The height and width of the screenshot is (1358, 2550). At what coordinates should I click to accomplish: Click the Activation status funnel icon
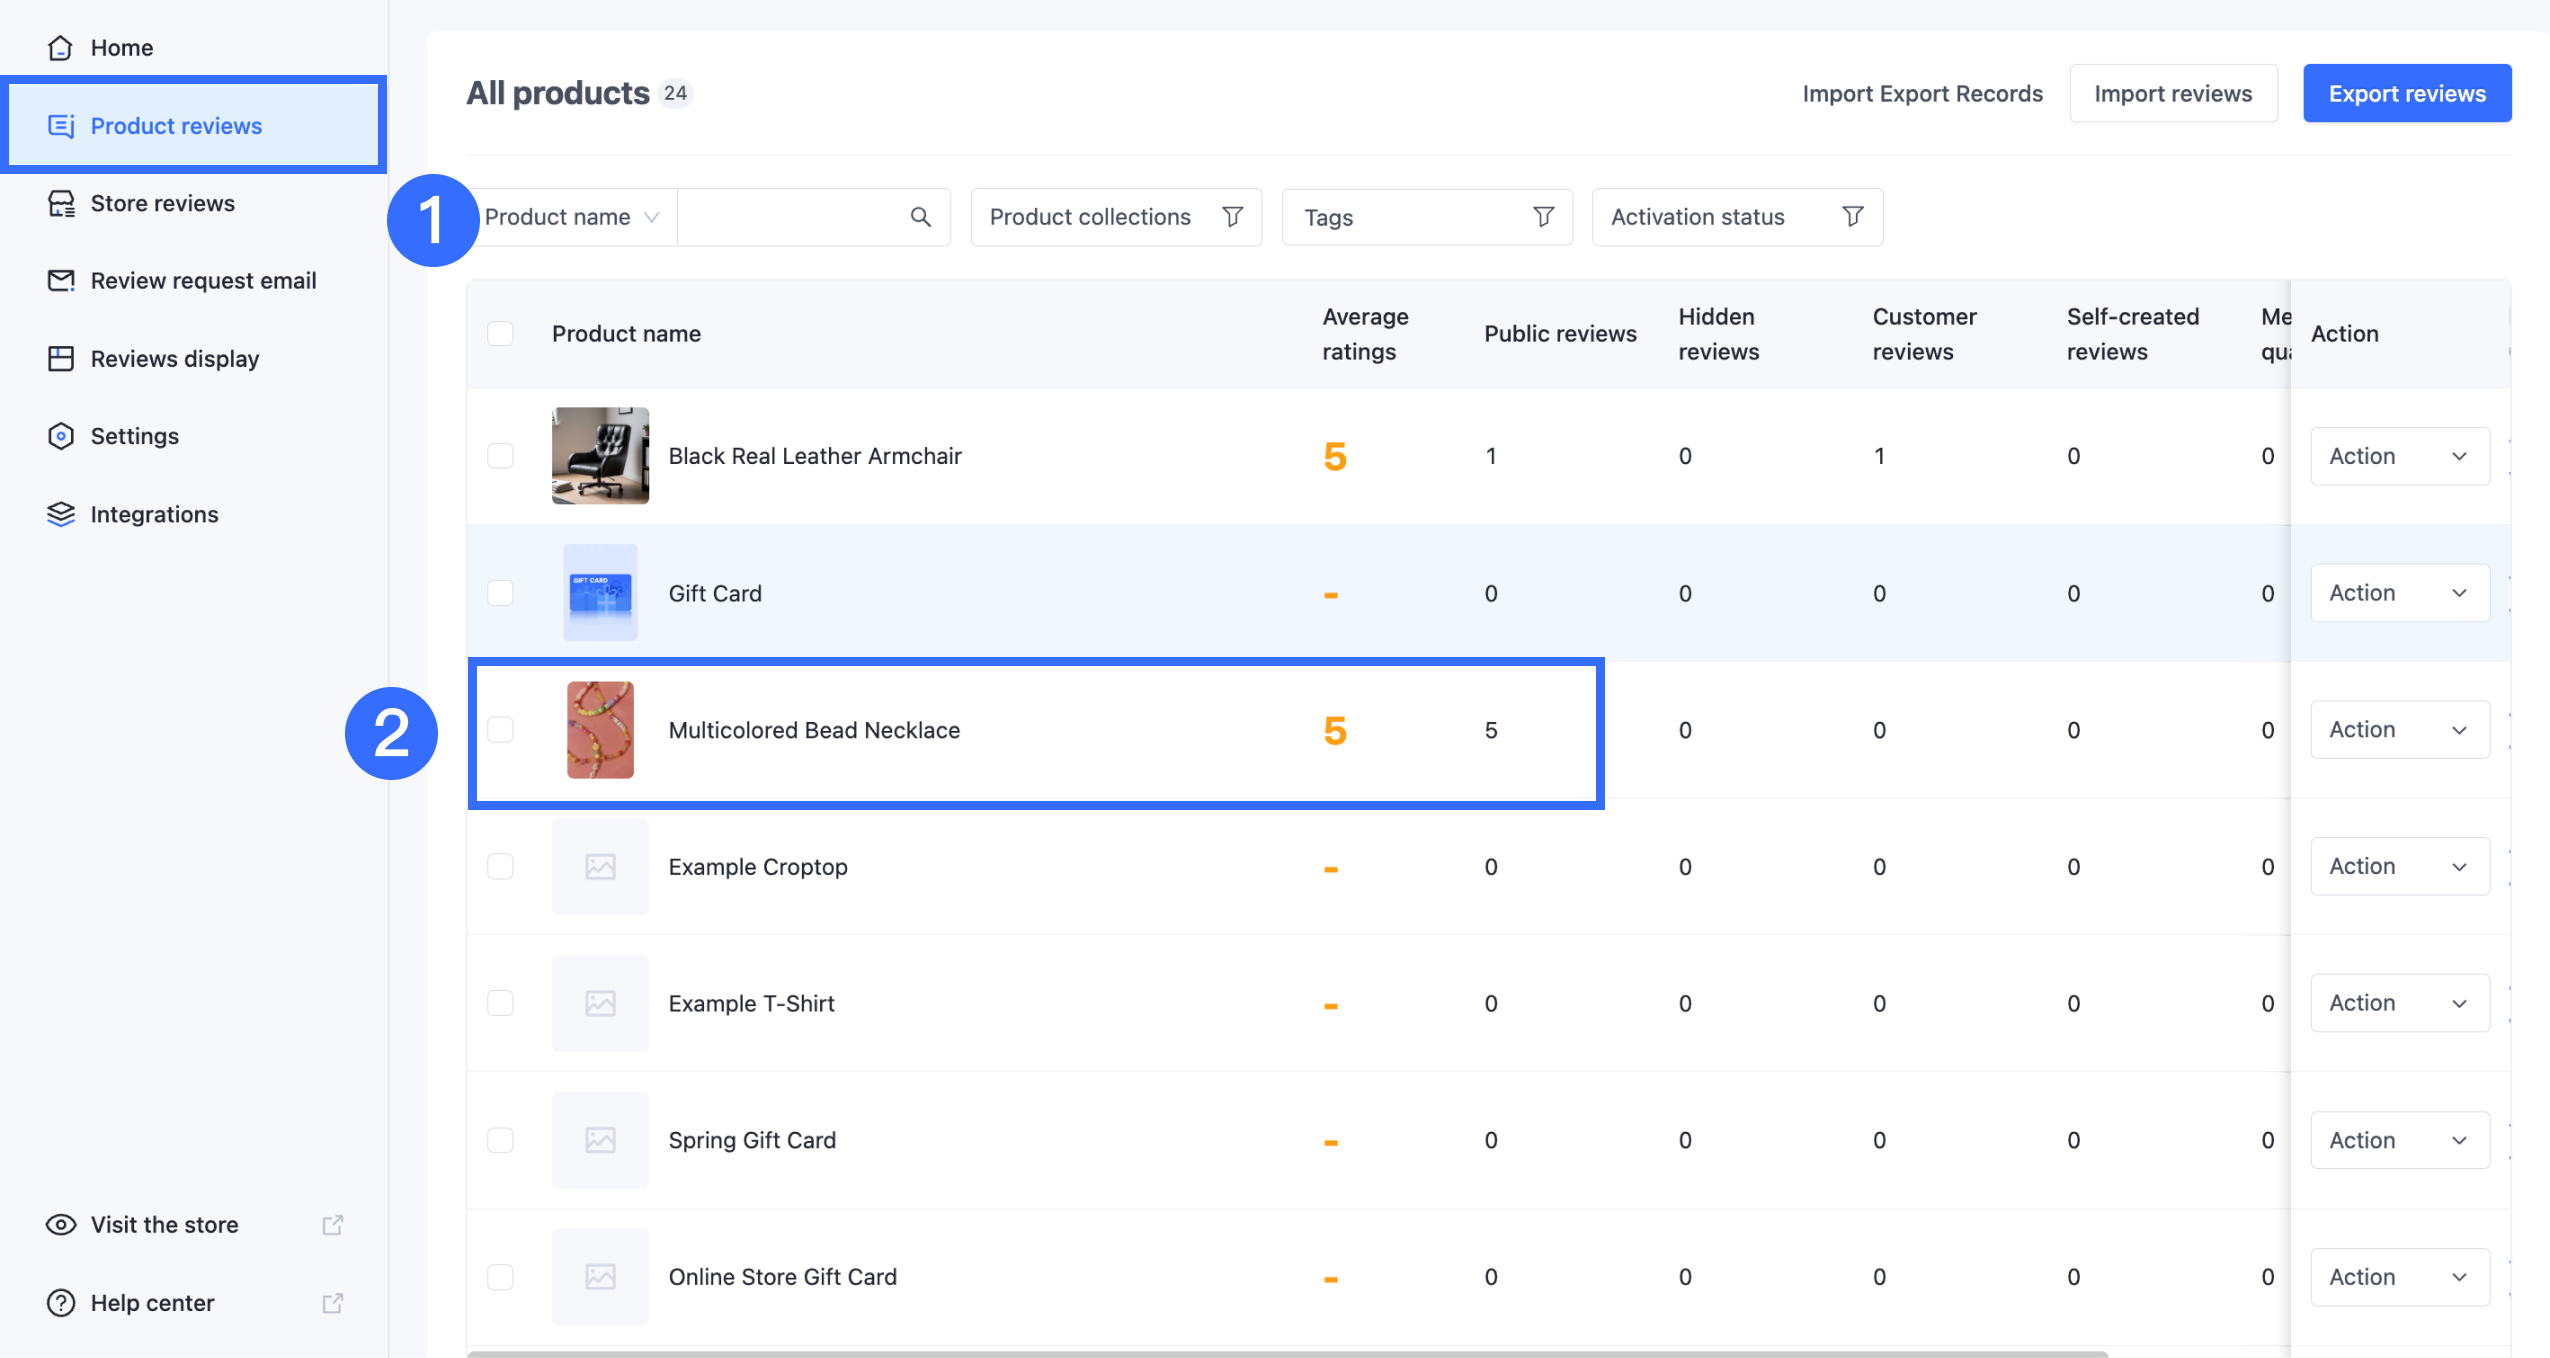[1852, 217]
